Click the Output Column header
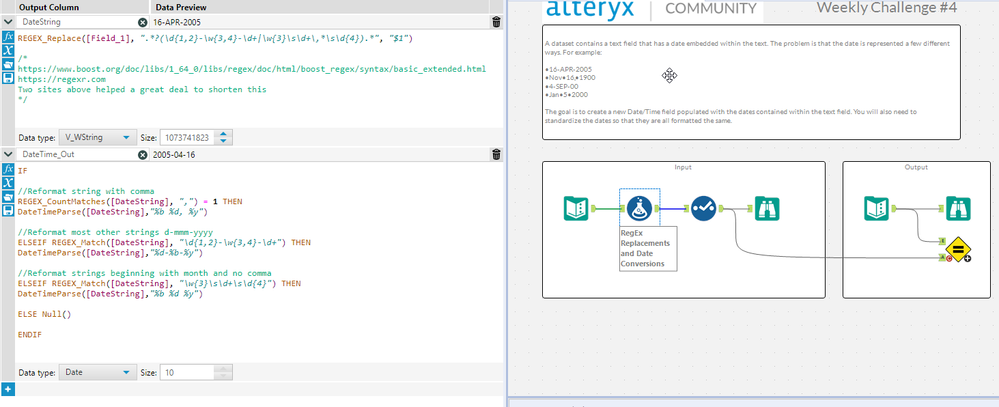Viewport: 999px width, 407px height. [49, 8]
